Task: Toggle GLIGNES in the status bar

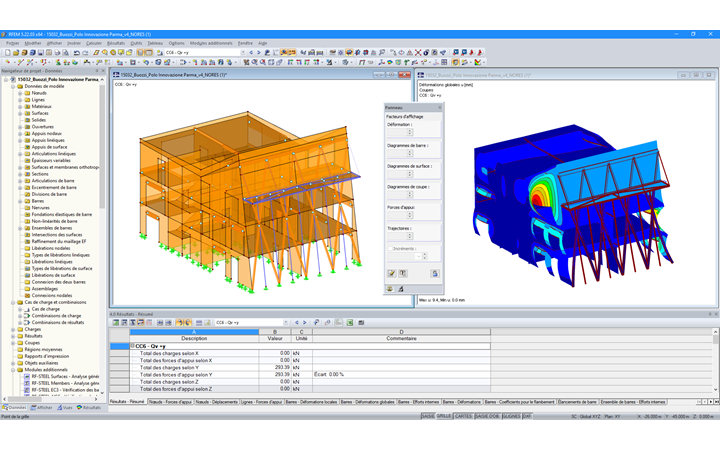Action: pos(511,416)
